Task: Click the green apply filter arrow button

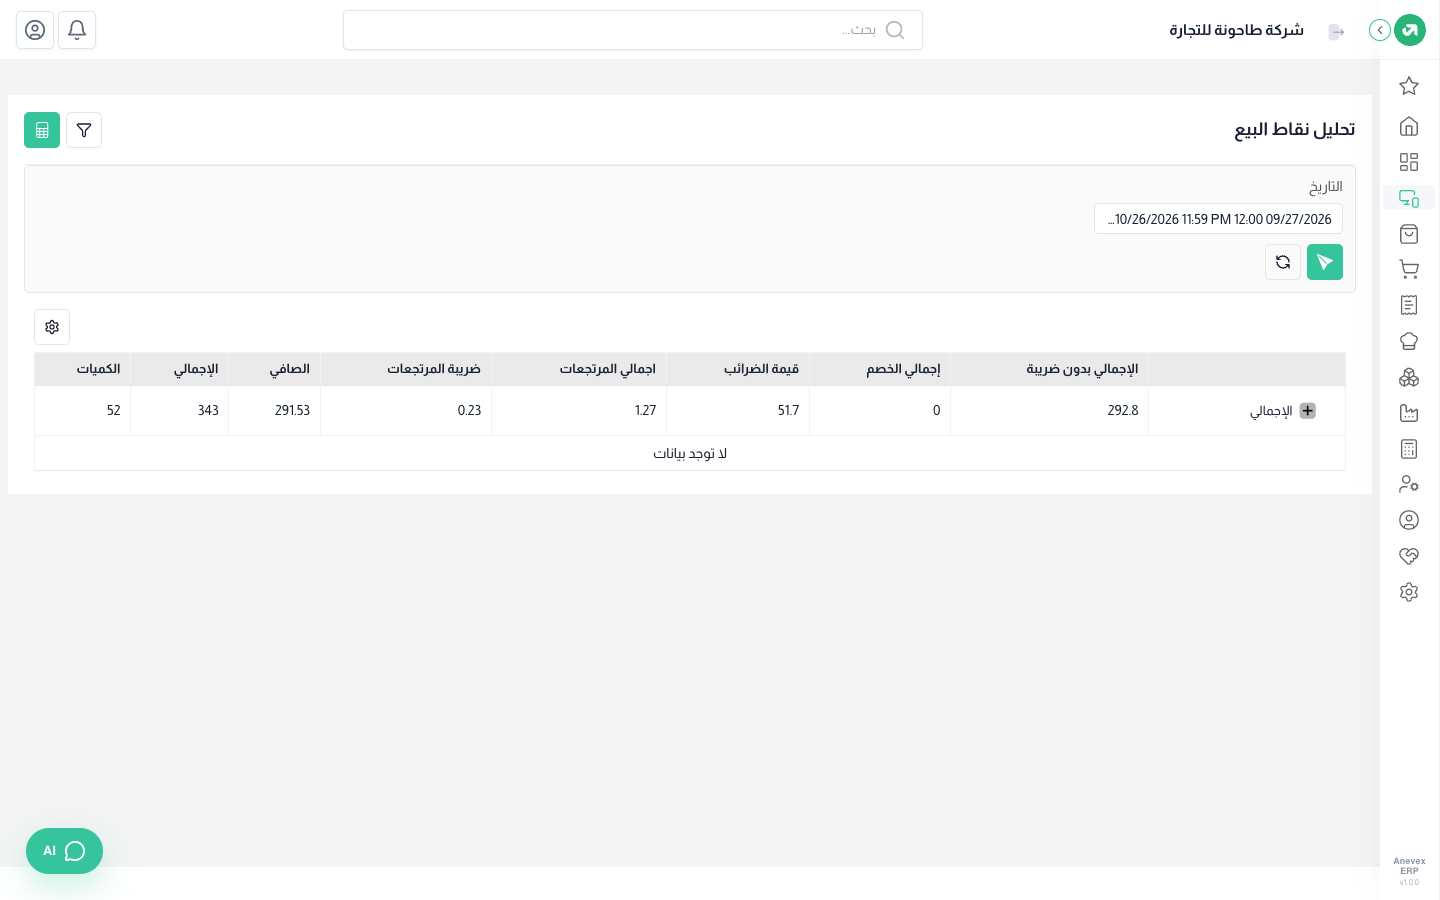Action: point(1325,262)
